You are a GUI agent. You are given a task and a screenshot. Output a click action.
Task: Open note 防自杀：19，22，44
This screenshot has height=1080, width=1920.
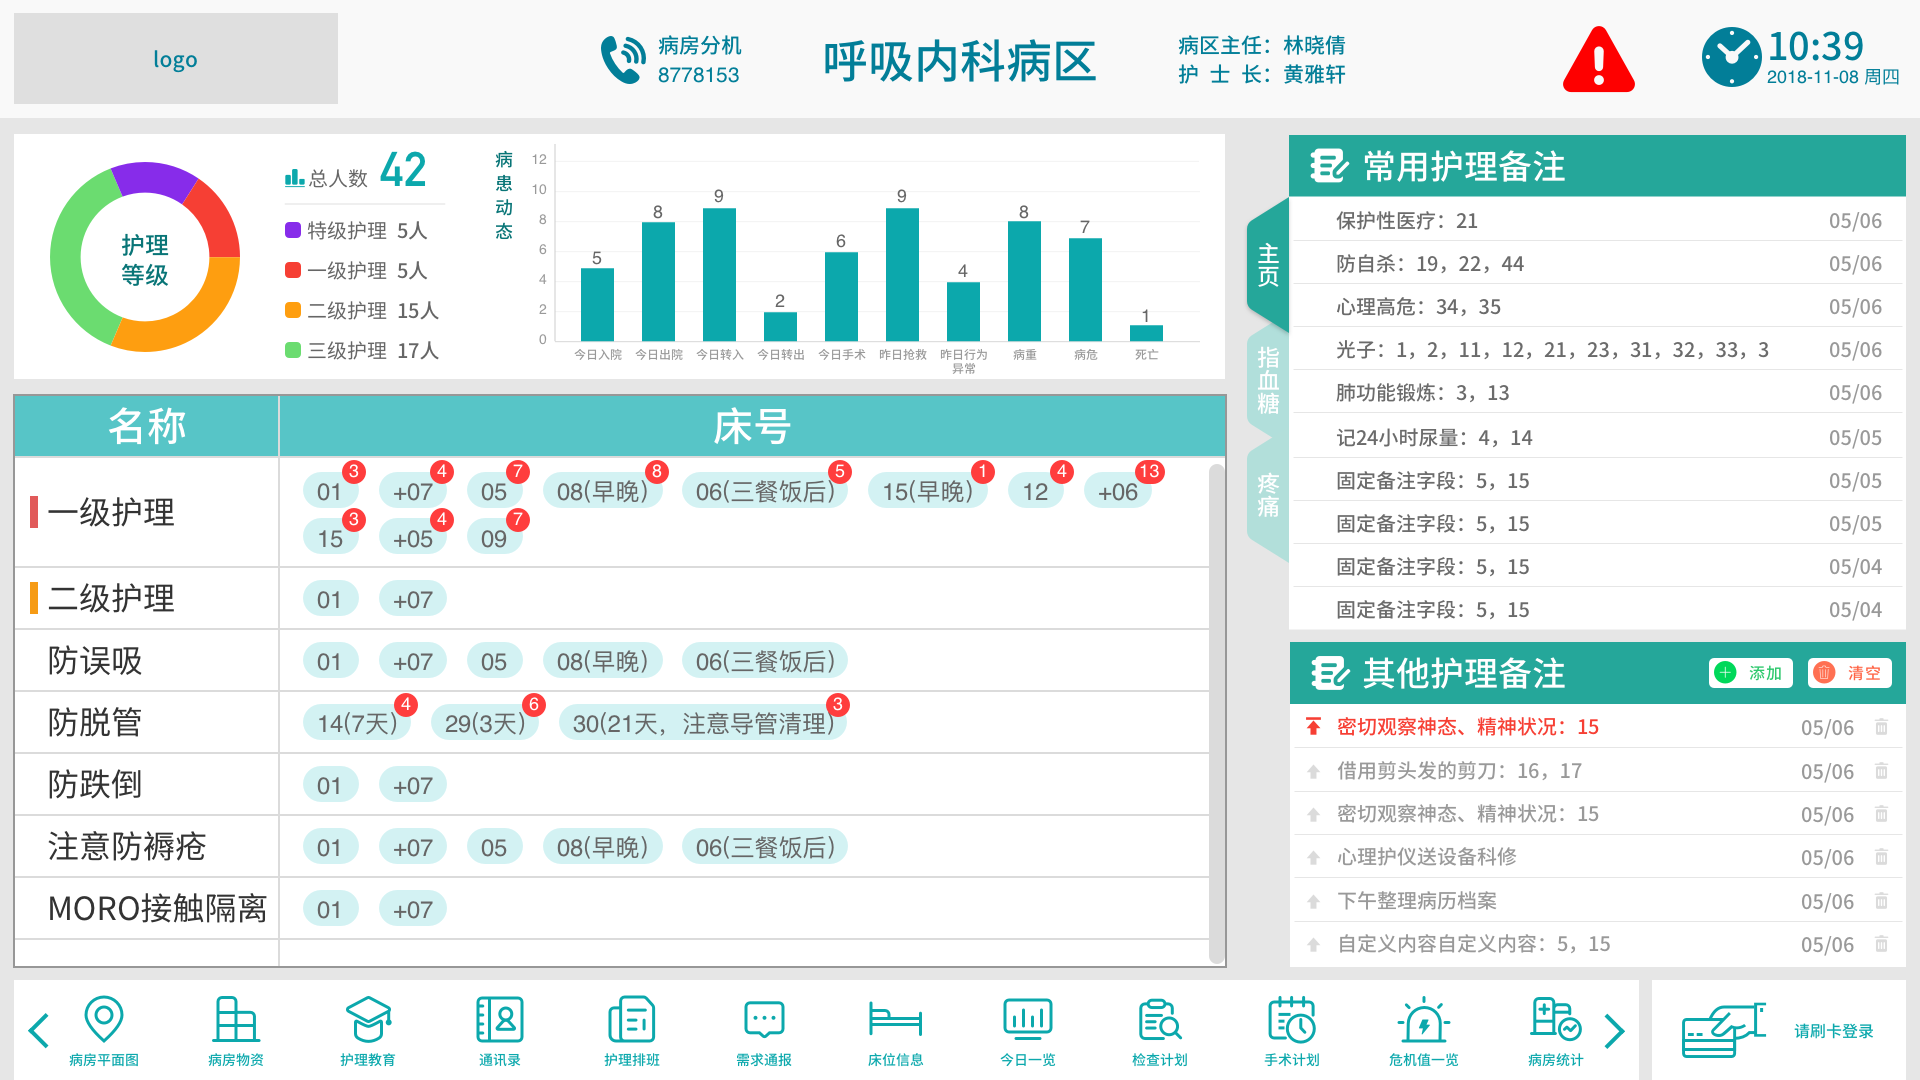coord(1599,264)
